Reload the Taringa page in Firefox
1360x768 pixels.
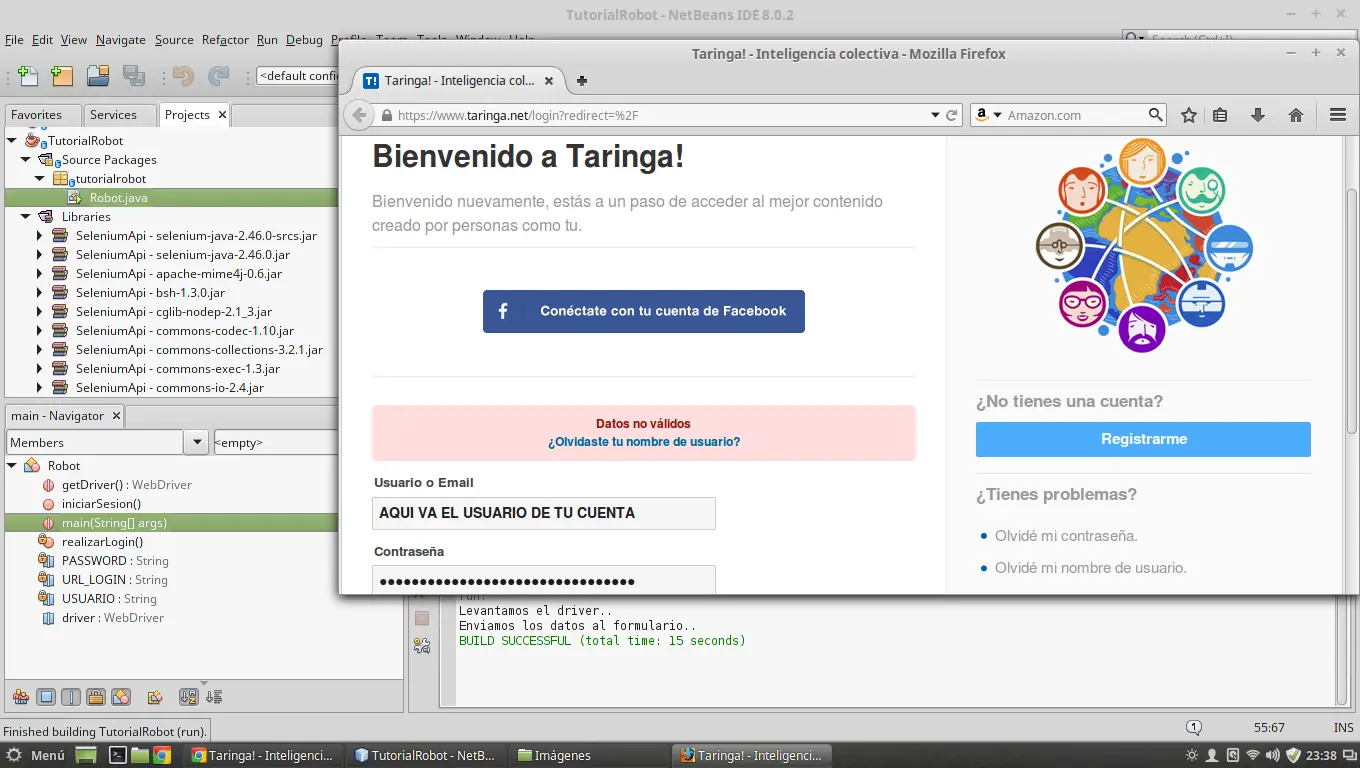pos(952,115)
